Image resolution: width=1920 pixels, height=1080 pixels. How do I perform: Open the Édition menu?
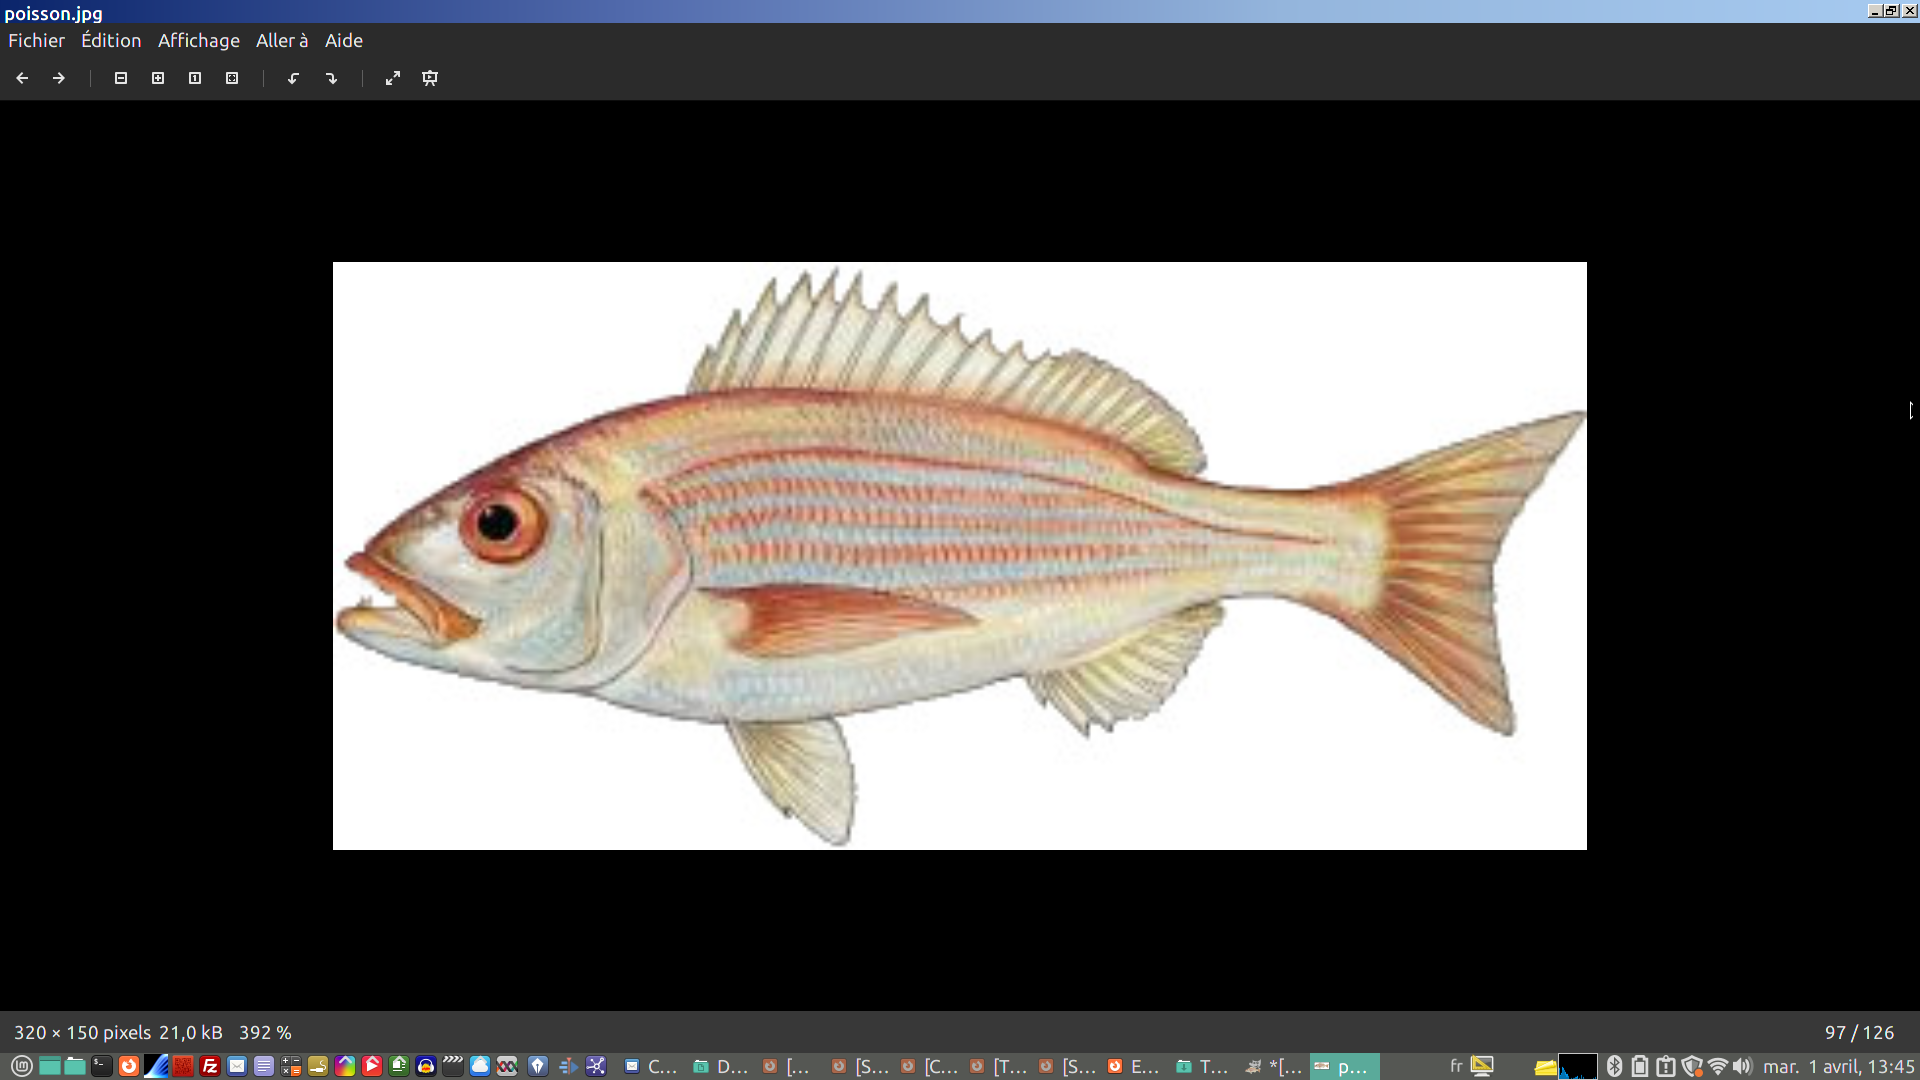click(x=111, y=41)
